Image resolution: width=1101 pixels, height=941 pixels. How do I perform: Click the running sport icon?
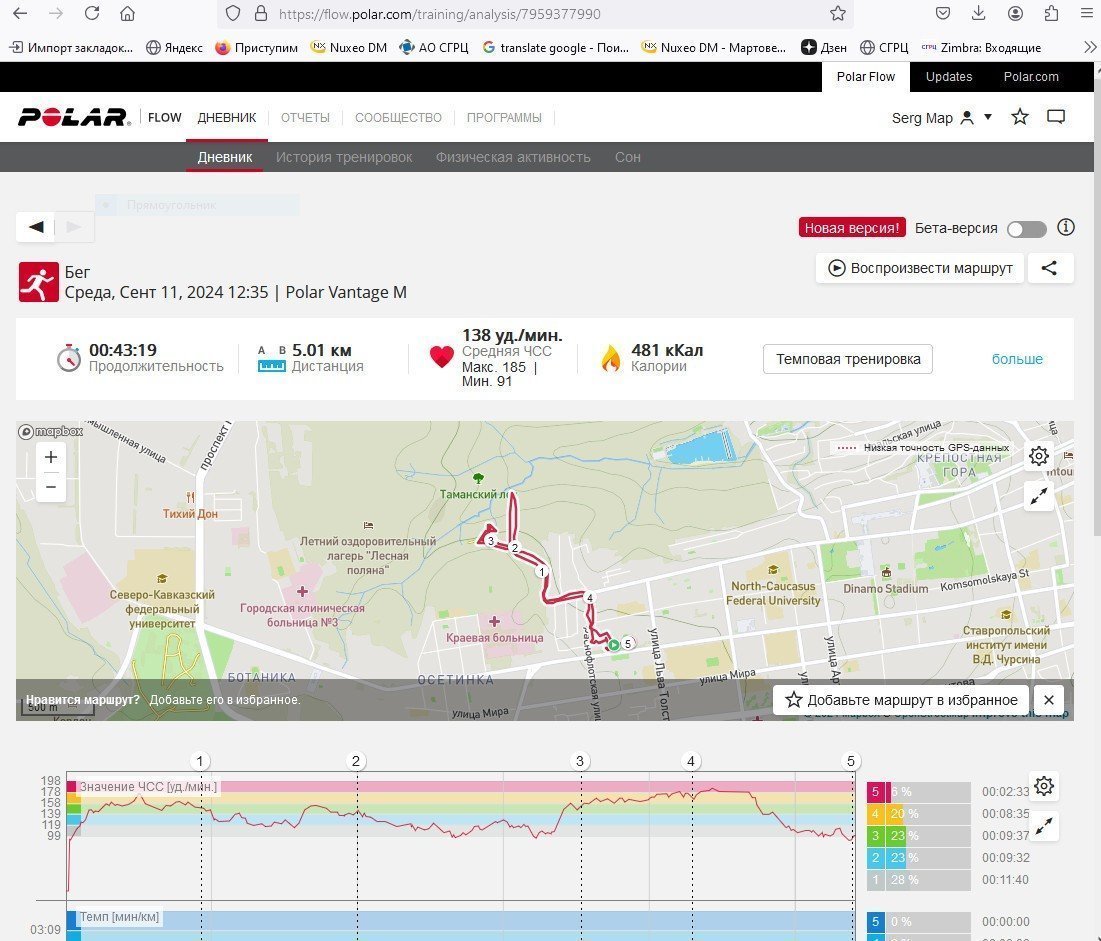coord(39,282)
